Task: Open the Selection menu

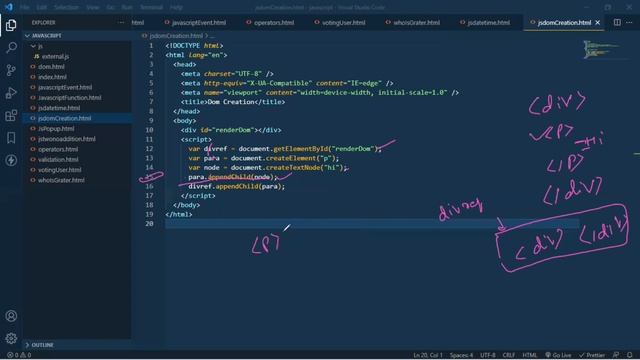Action: pos(66,7)
